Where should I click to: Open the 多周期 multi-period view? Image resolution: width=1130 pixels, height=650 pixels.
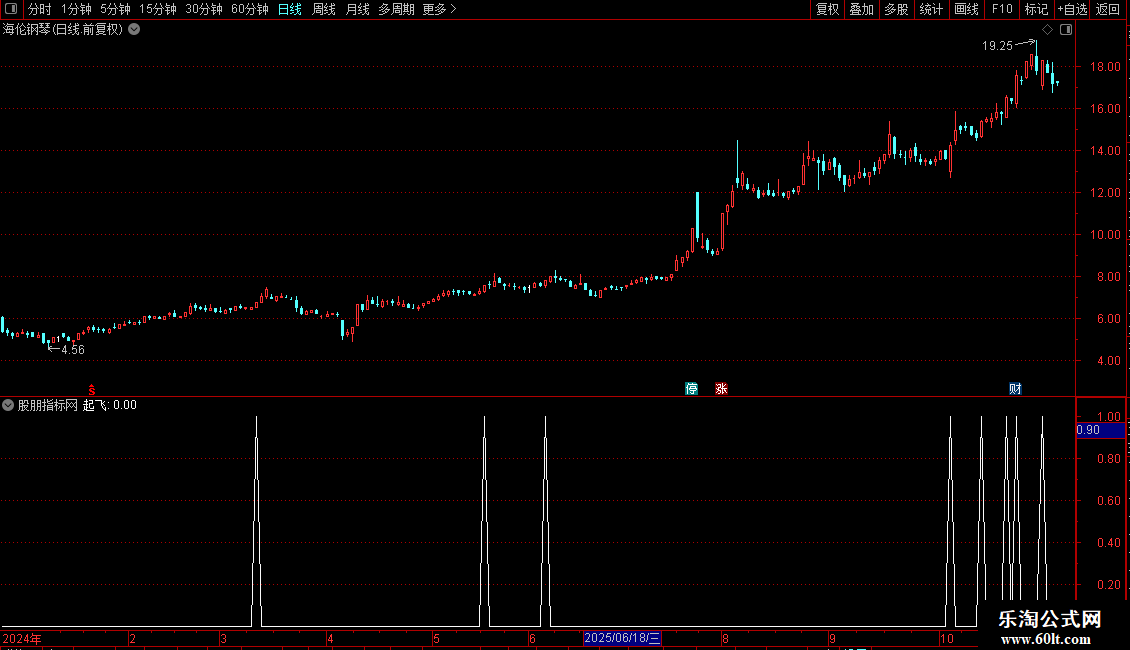coord(396,9)
